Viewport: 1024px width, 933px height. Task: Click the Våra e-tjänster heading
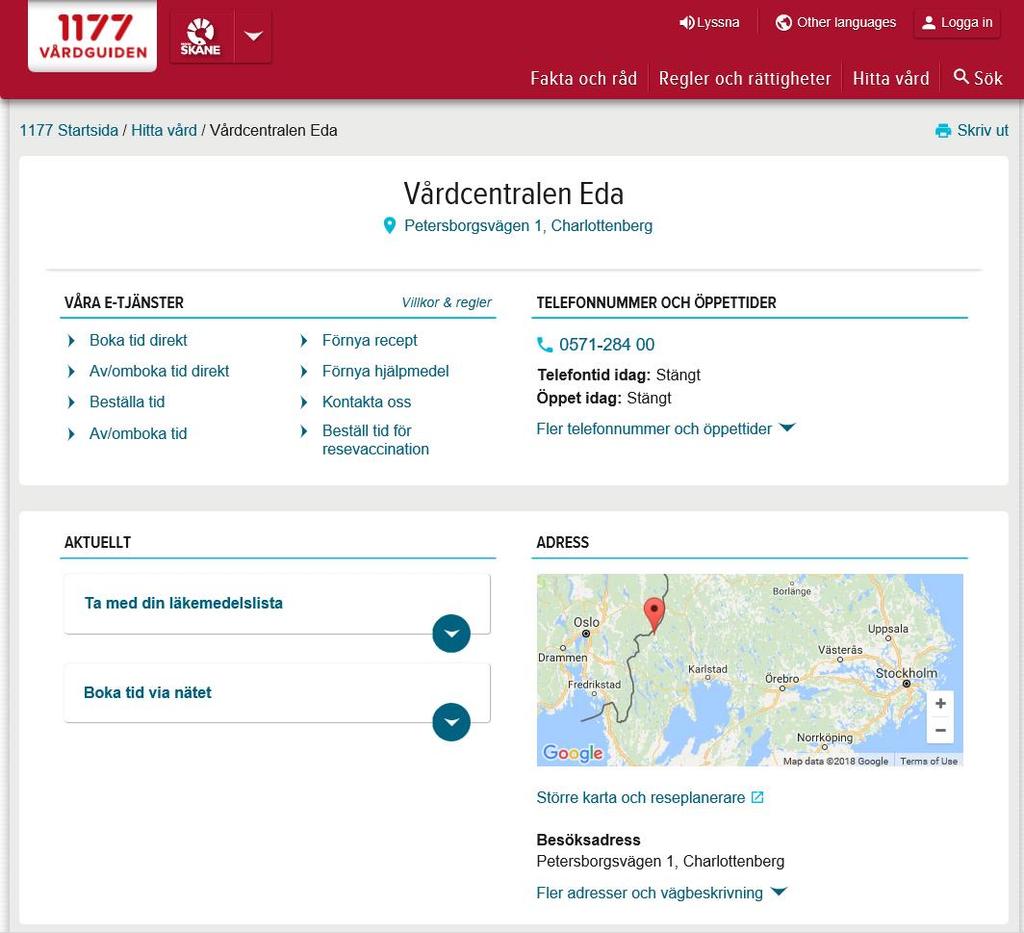point(123,303)
